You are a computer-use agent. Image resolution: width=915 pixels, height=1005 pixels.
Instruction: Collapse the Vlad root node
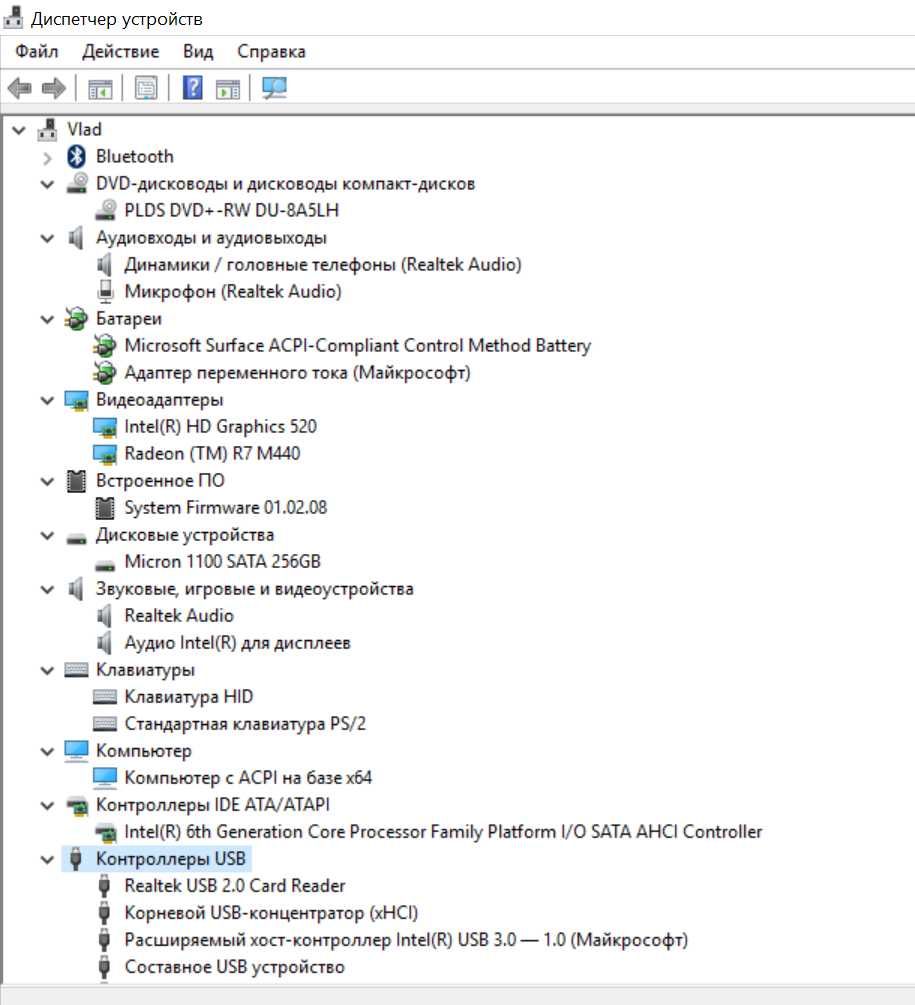point(19,130)
